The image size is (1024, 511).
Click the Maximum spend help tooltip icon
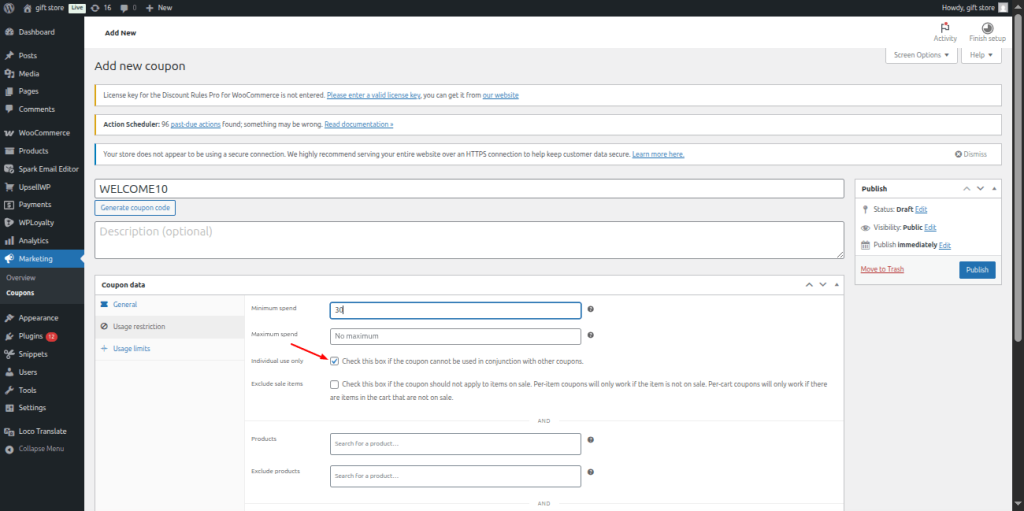590,335
